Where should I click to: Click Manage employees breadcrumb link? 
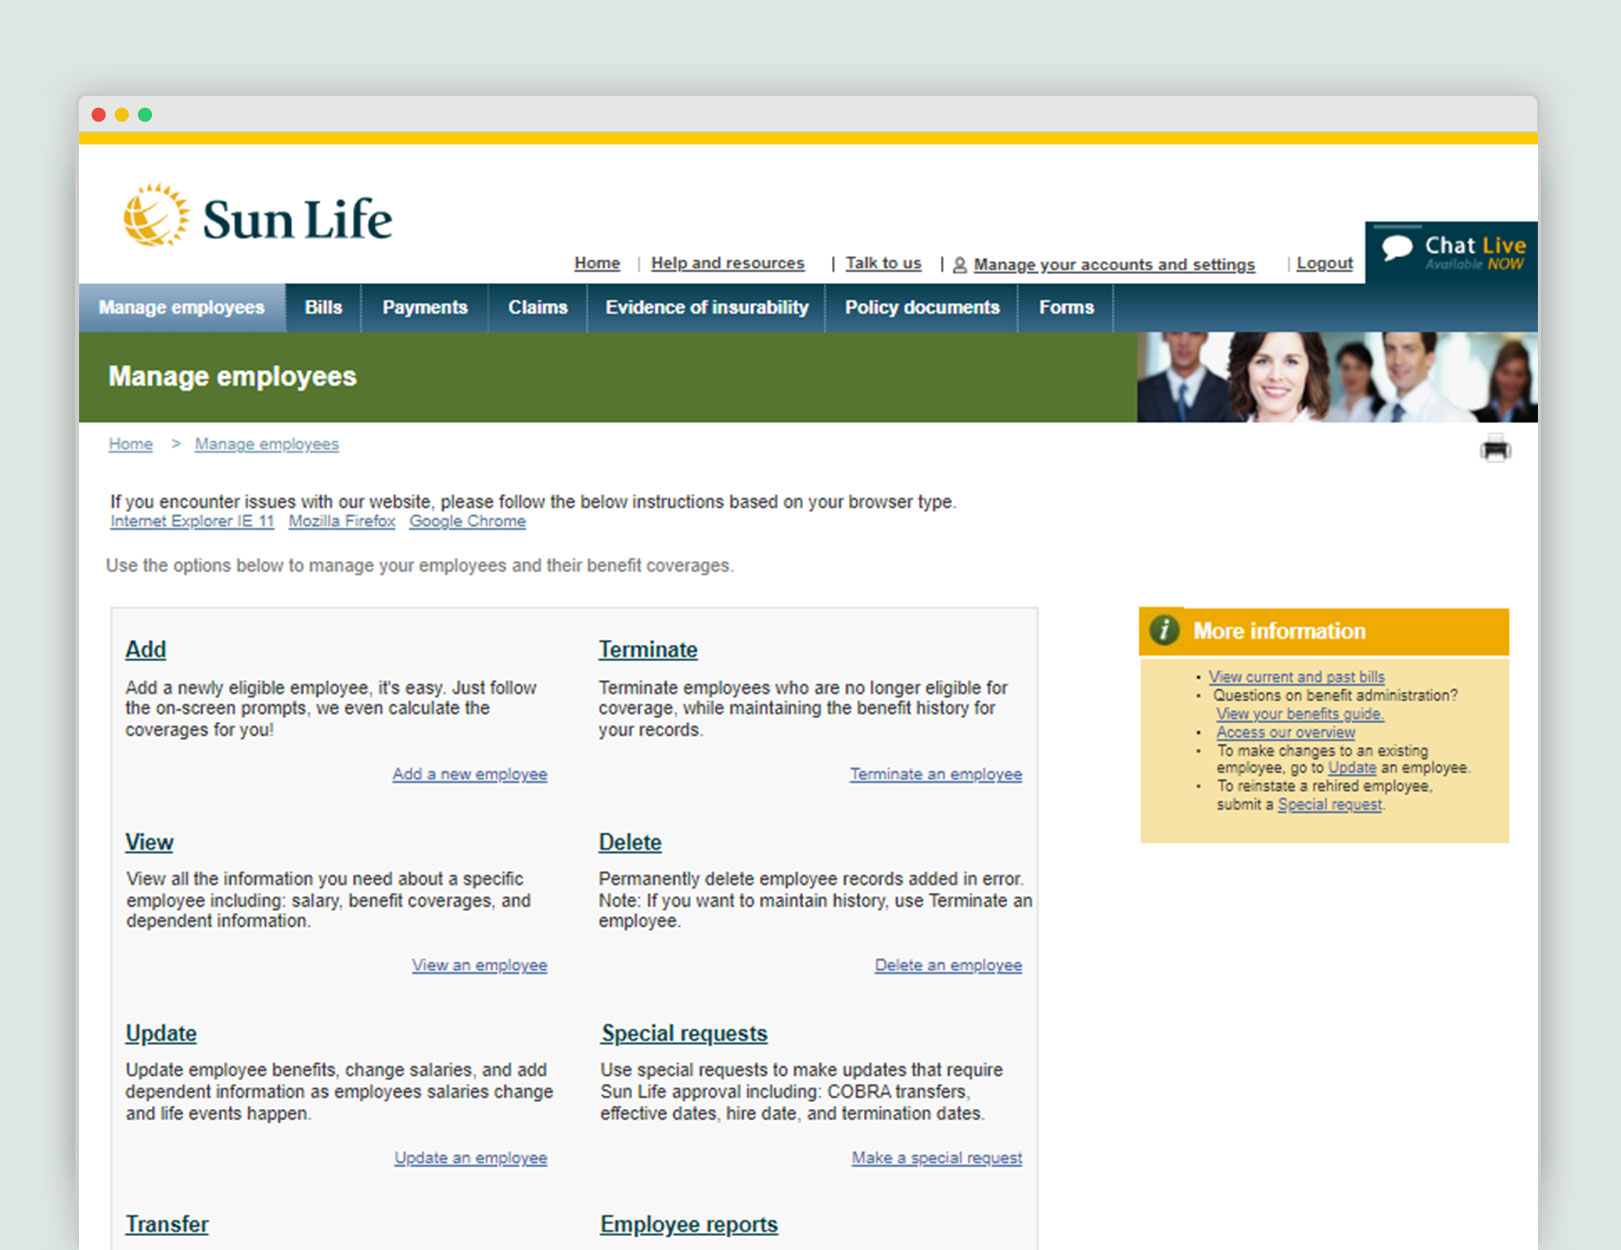[x=267, y=444]
